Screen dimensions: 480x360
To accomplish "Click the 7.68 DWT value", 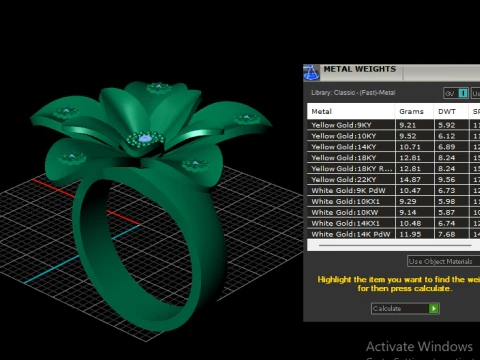I will [447, 234].
